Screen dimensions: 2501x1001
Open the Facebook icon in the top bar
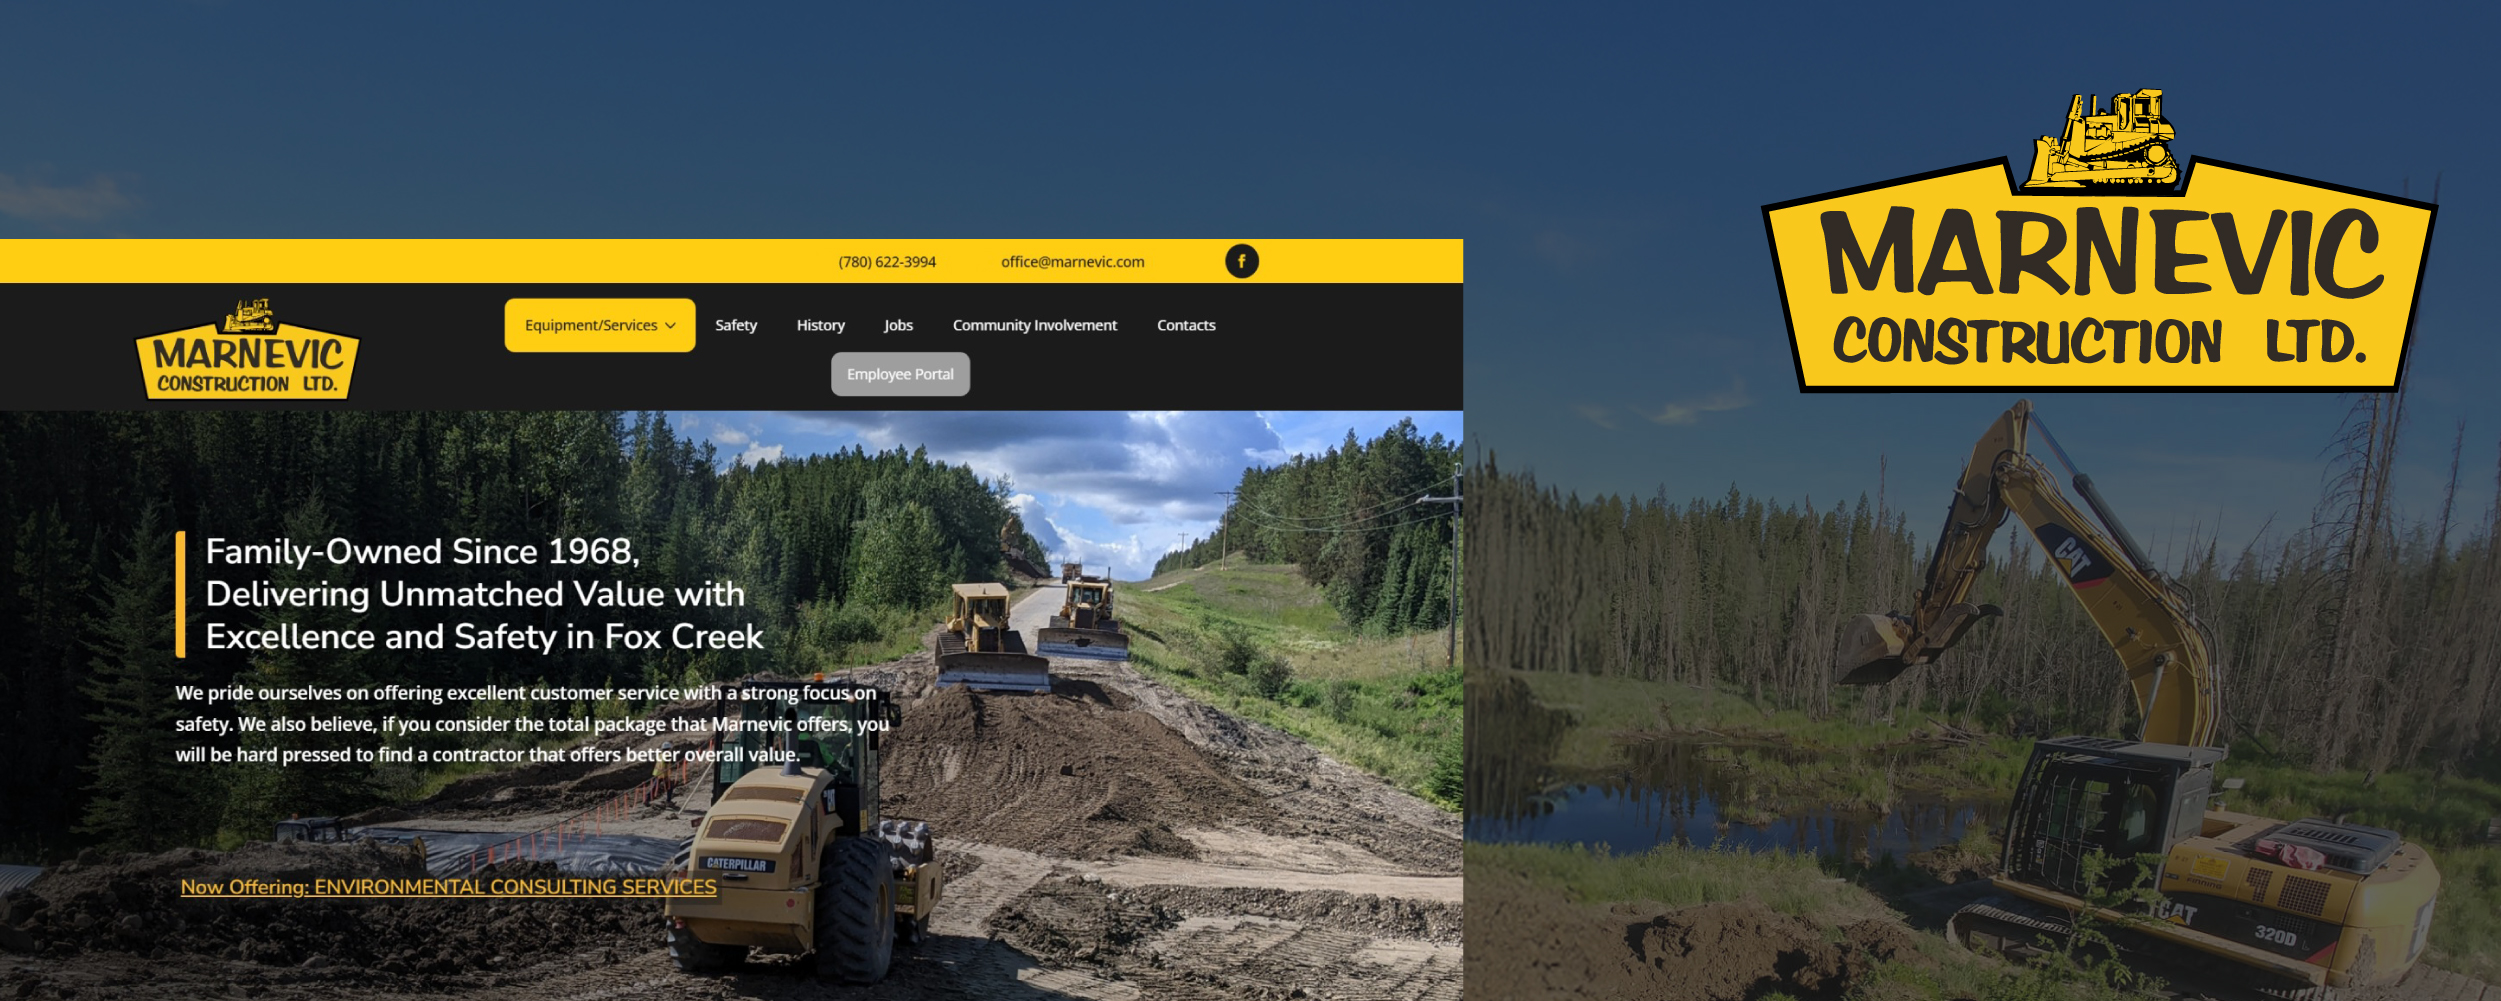[x=1241, y=261]
